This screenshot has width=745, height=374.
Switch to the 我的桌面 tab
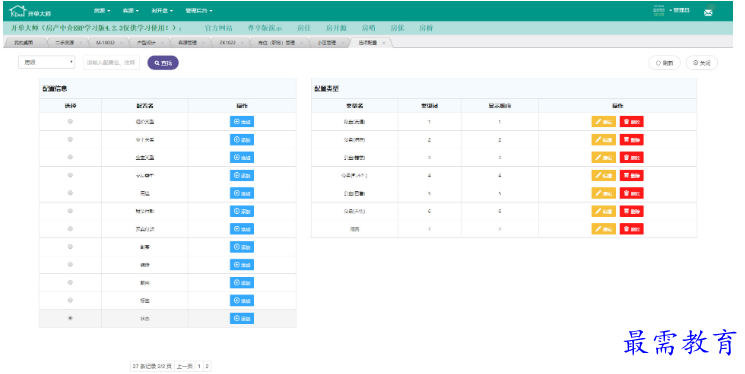24,43
